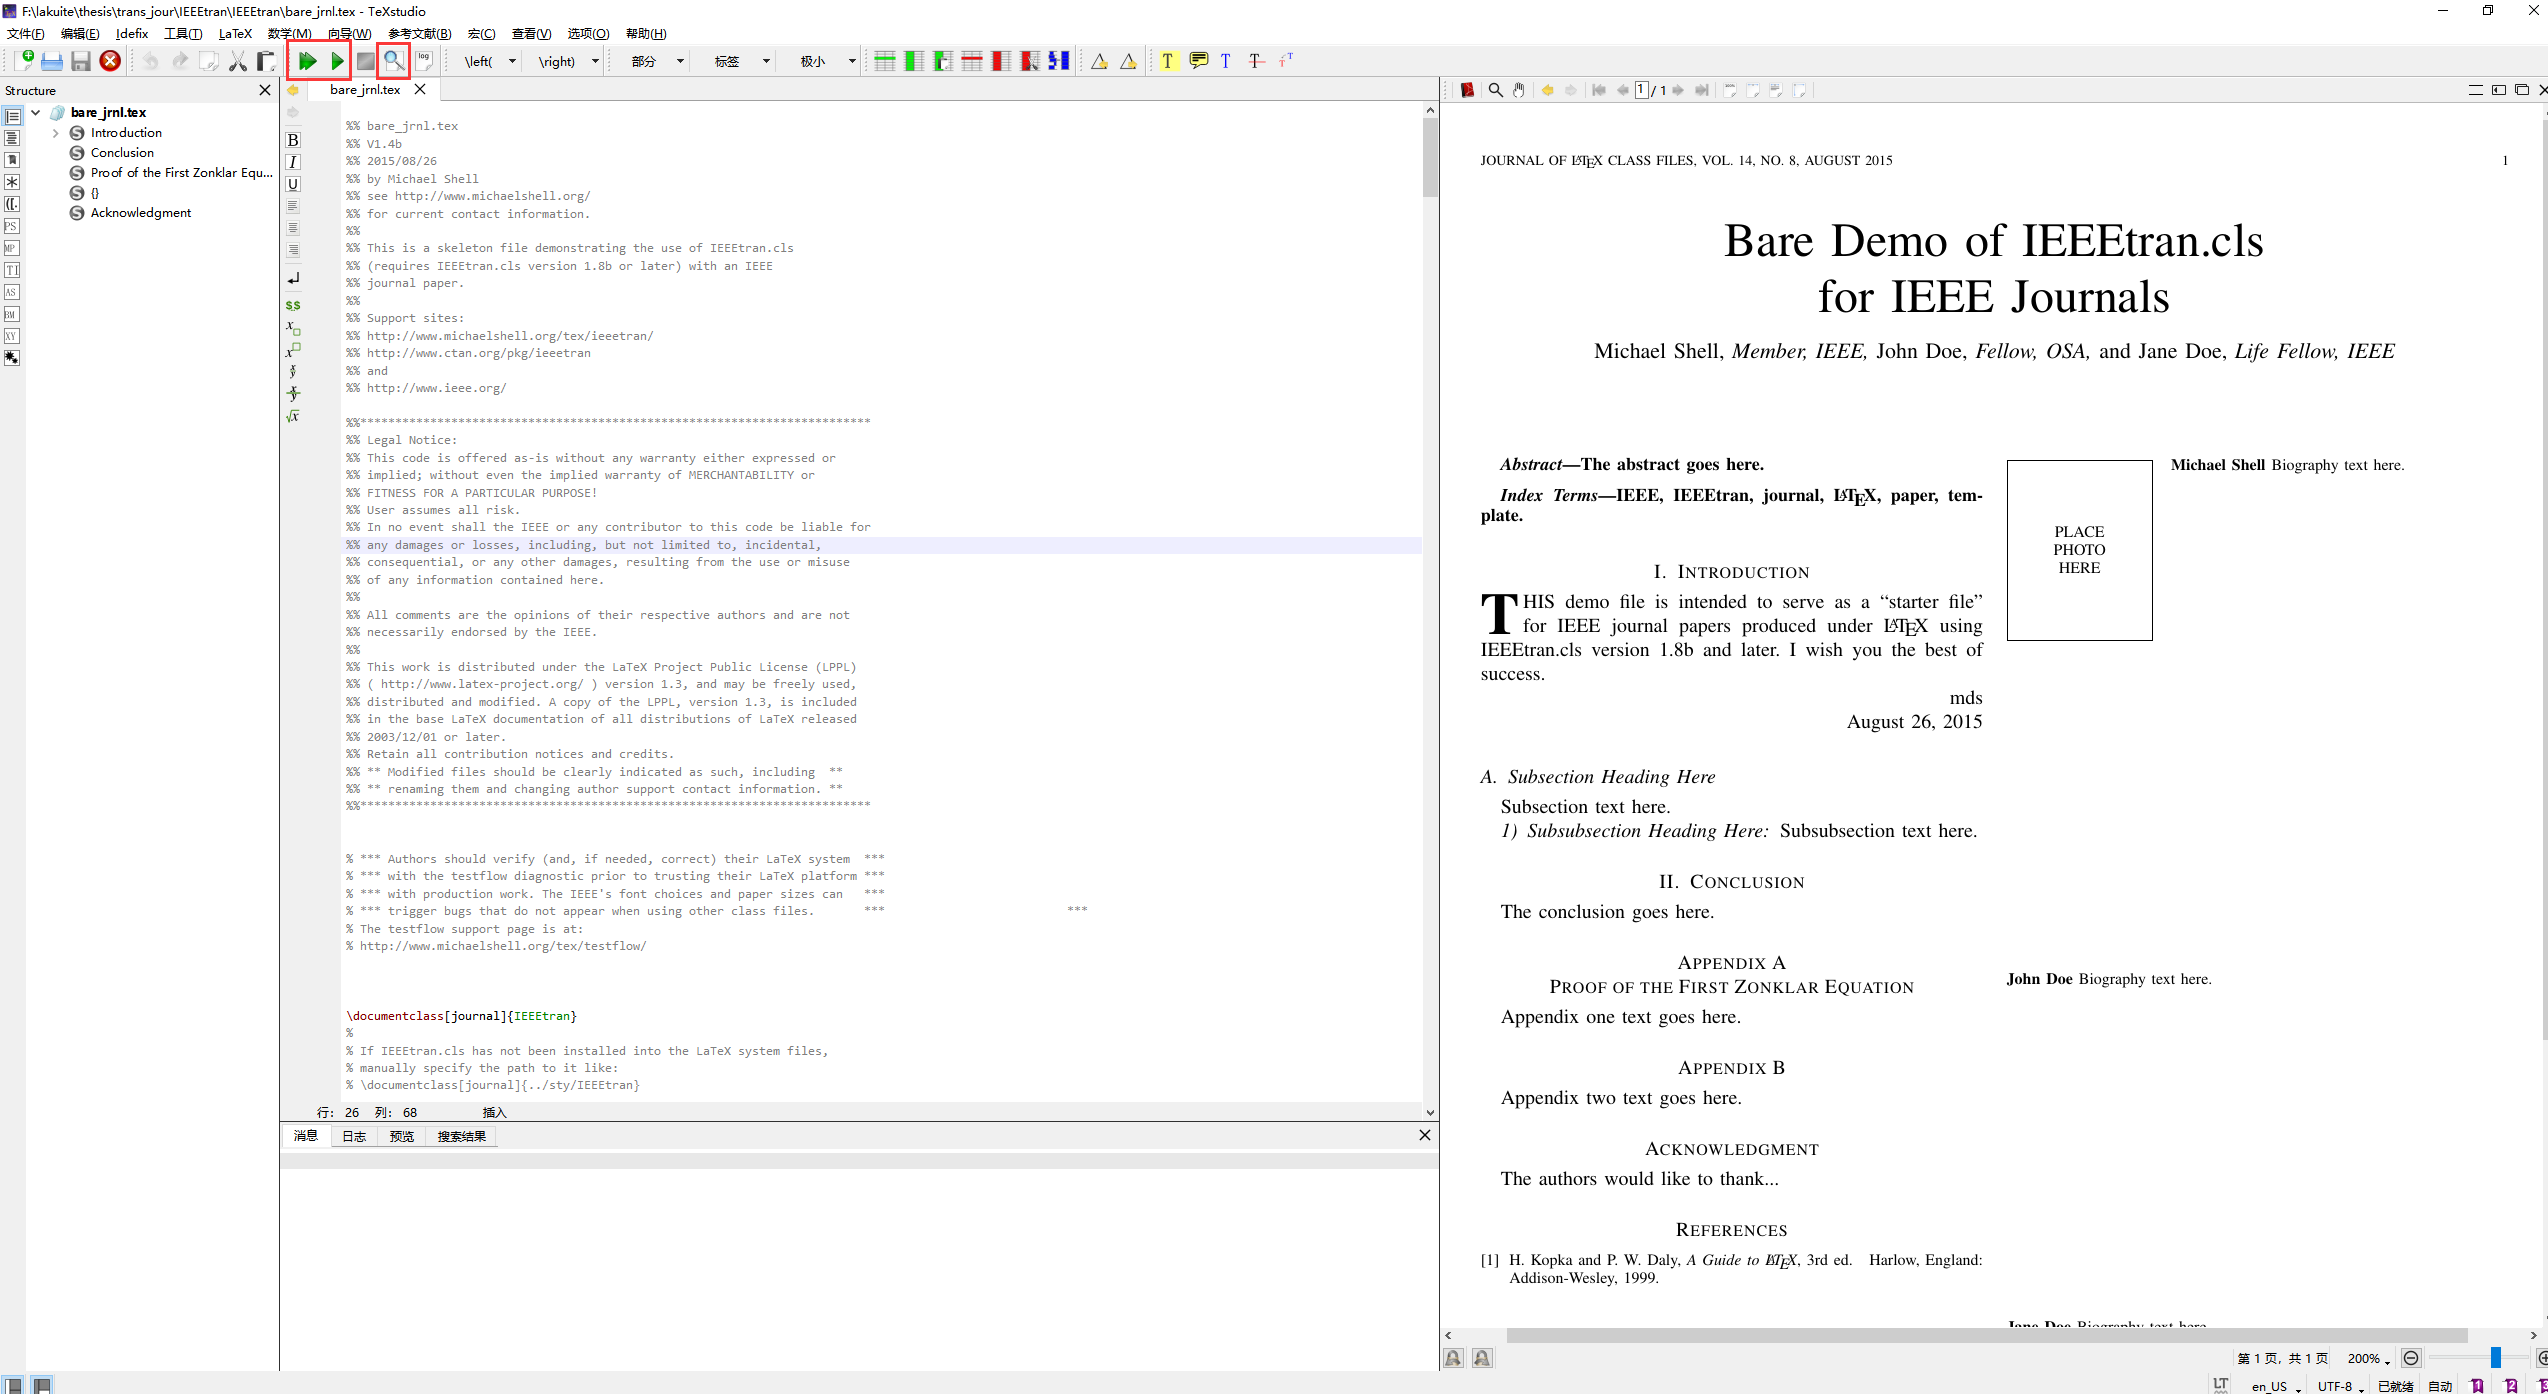2548x1394 pixels.
Task: Open the \left( delimiter dropdown
Action: coord(512,61)
